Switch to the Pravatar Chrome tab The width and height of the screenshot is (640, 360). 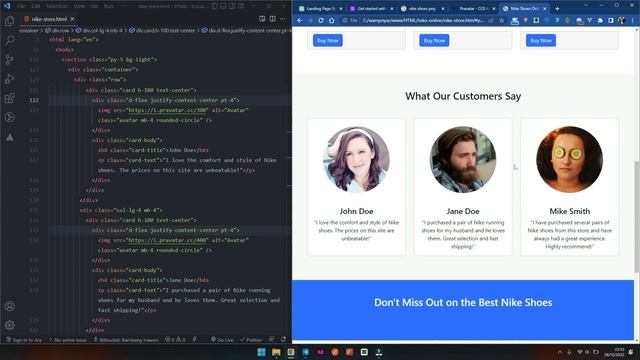(x=473, y=9)
